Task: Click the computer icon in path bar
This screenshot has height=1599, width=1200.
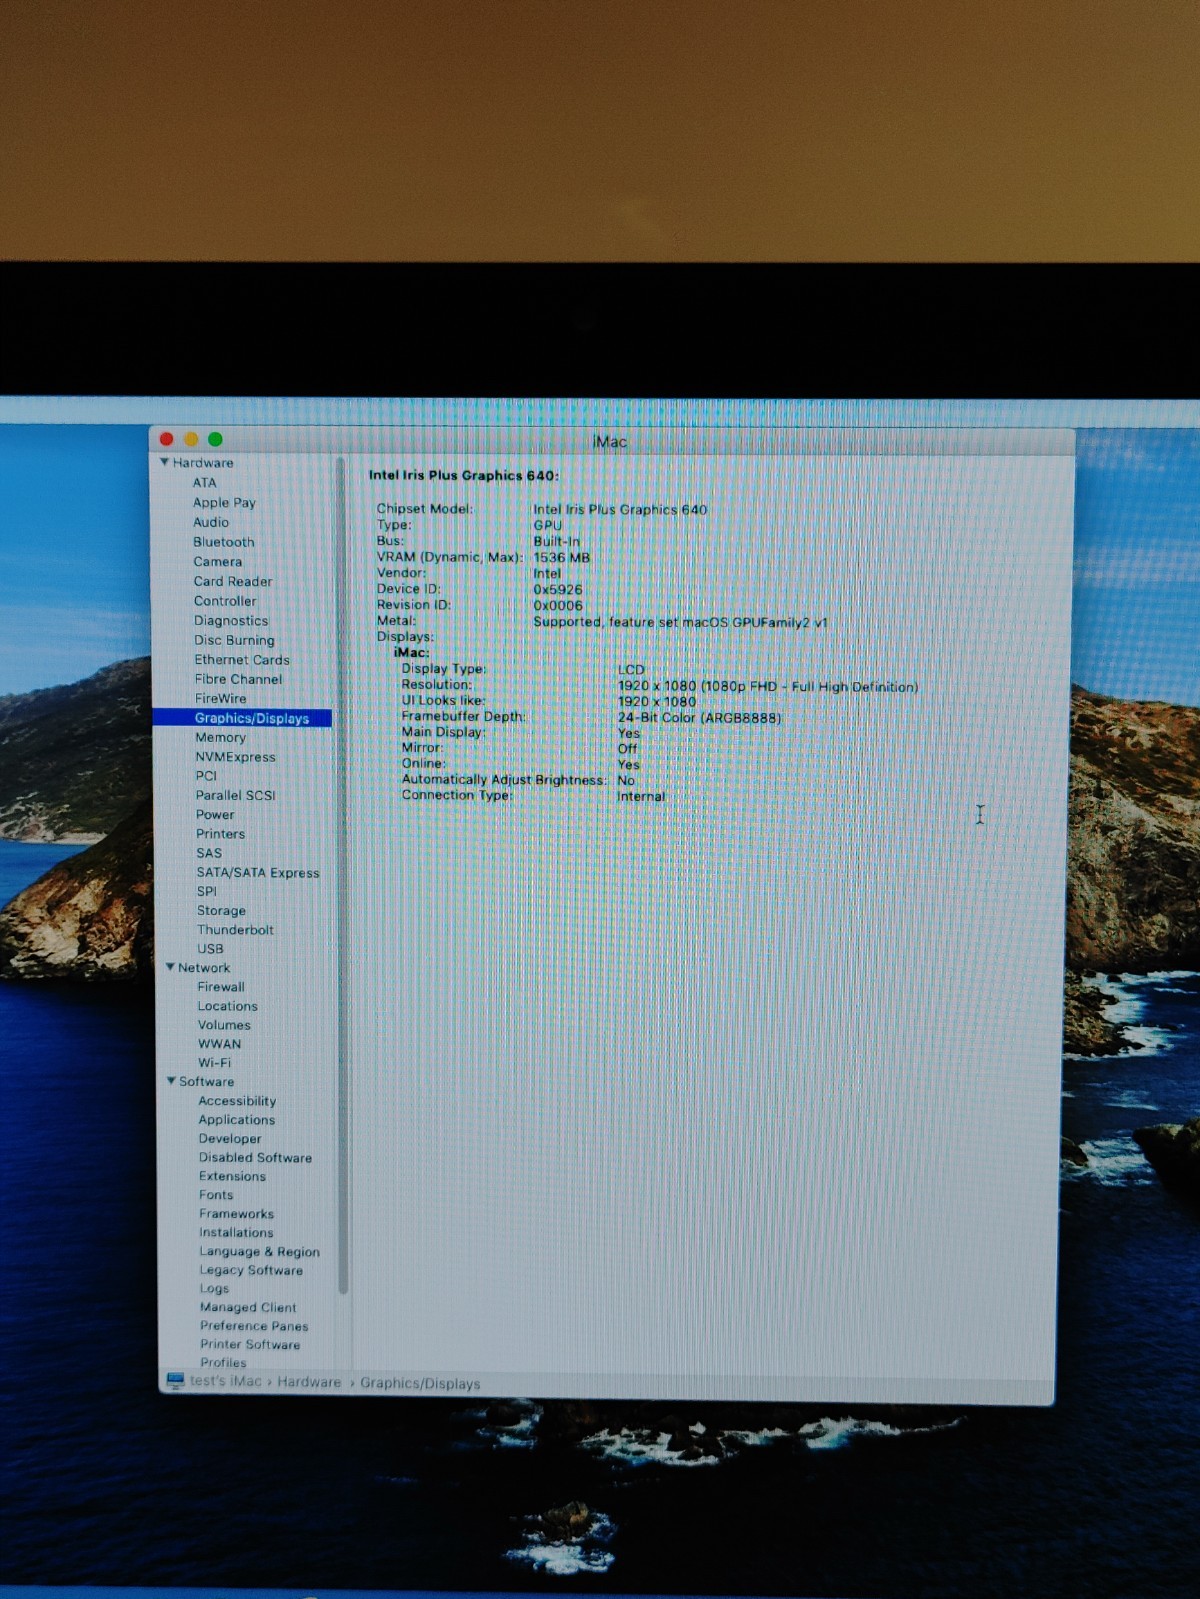Action: (x=176, y=1381)
